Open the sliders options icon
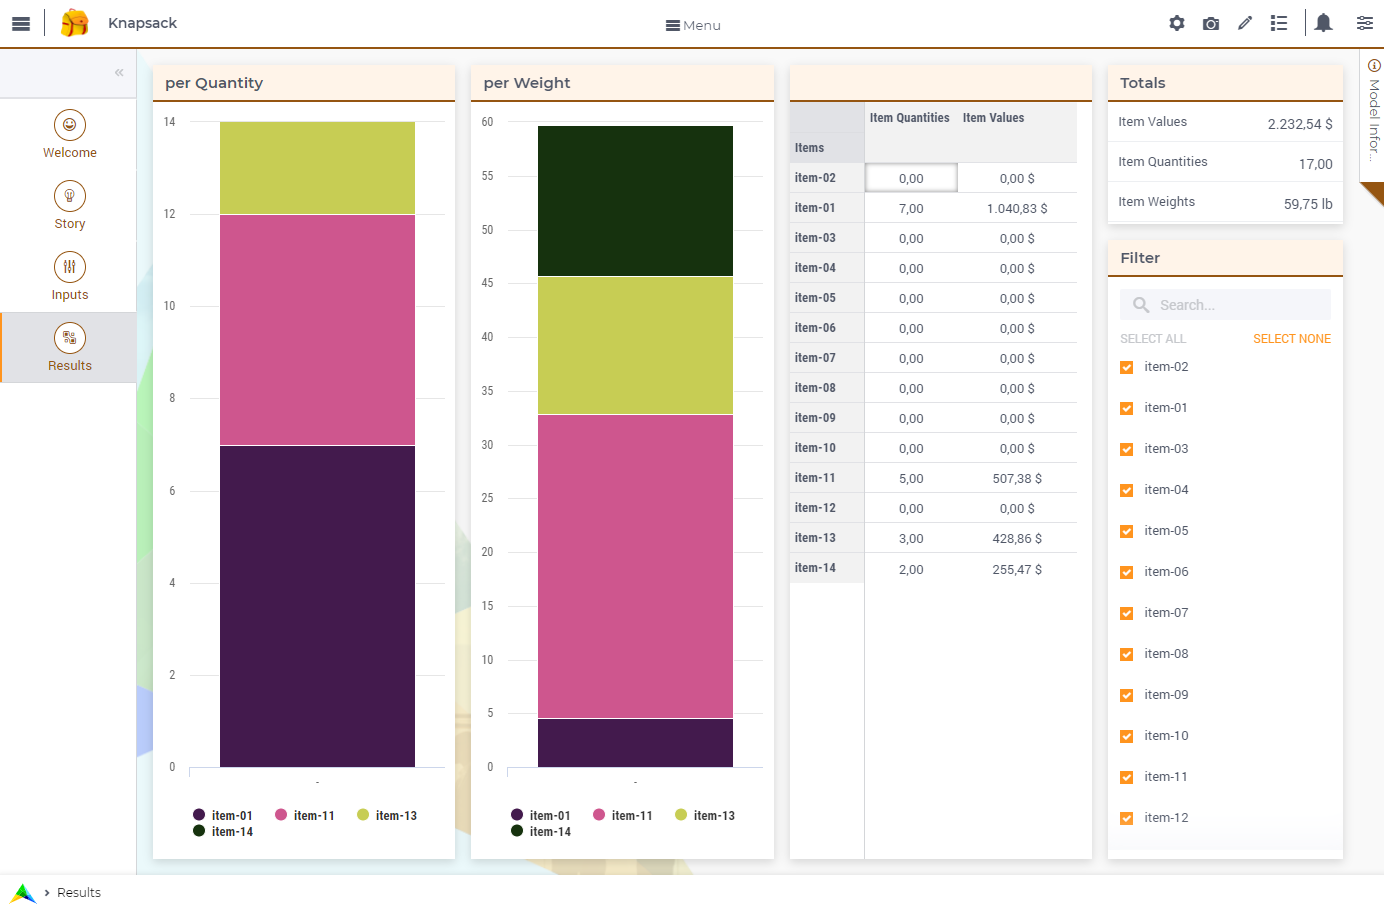This screenshot has height=908, width=1384. click(1365, 23)
